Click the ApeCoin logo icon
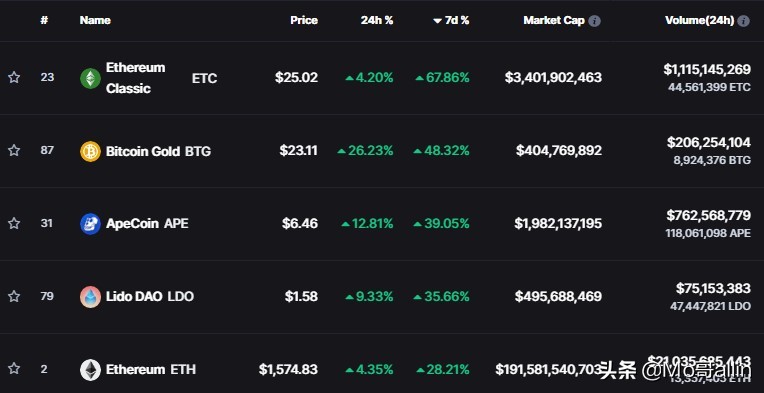764x393 pixels. point(90,224)
